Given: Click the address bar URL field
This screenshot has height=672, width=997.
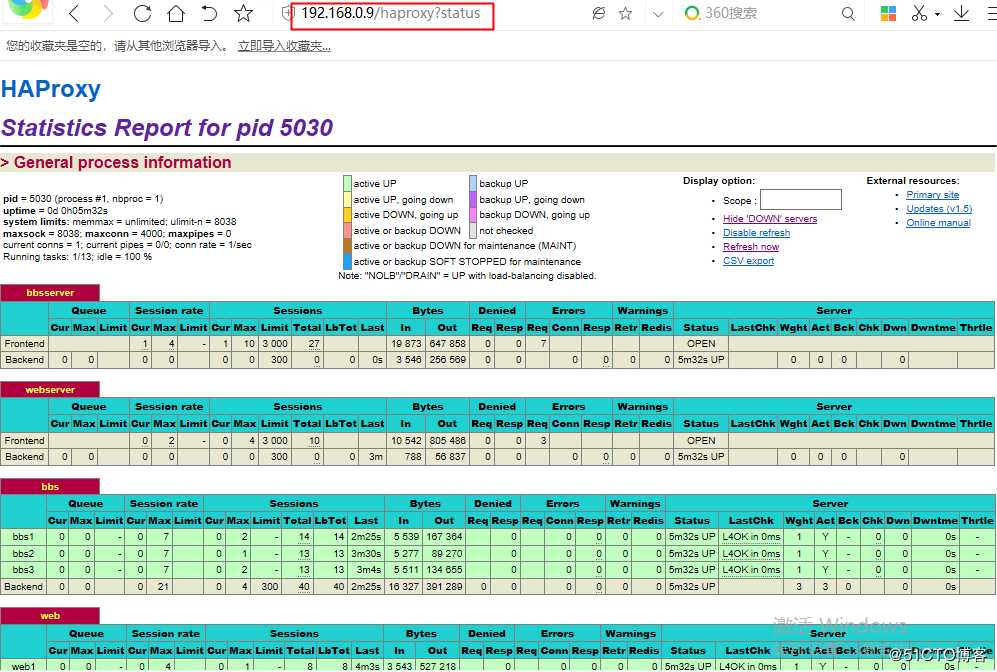Looking at the screenshot, I should [x=391, y=13].
